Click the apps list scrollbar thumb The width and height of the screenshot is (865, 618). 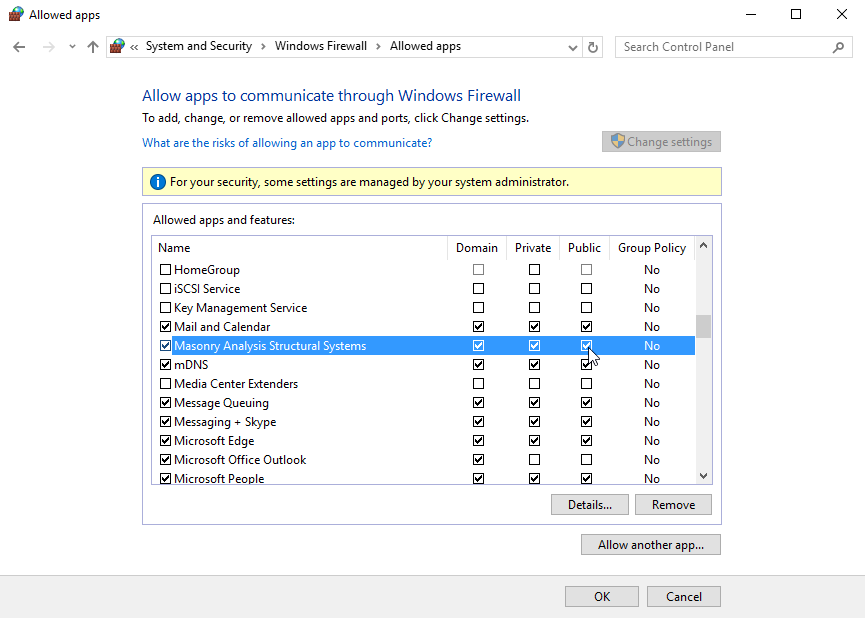coord(703,326)
